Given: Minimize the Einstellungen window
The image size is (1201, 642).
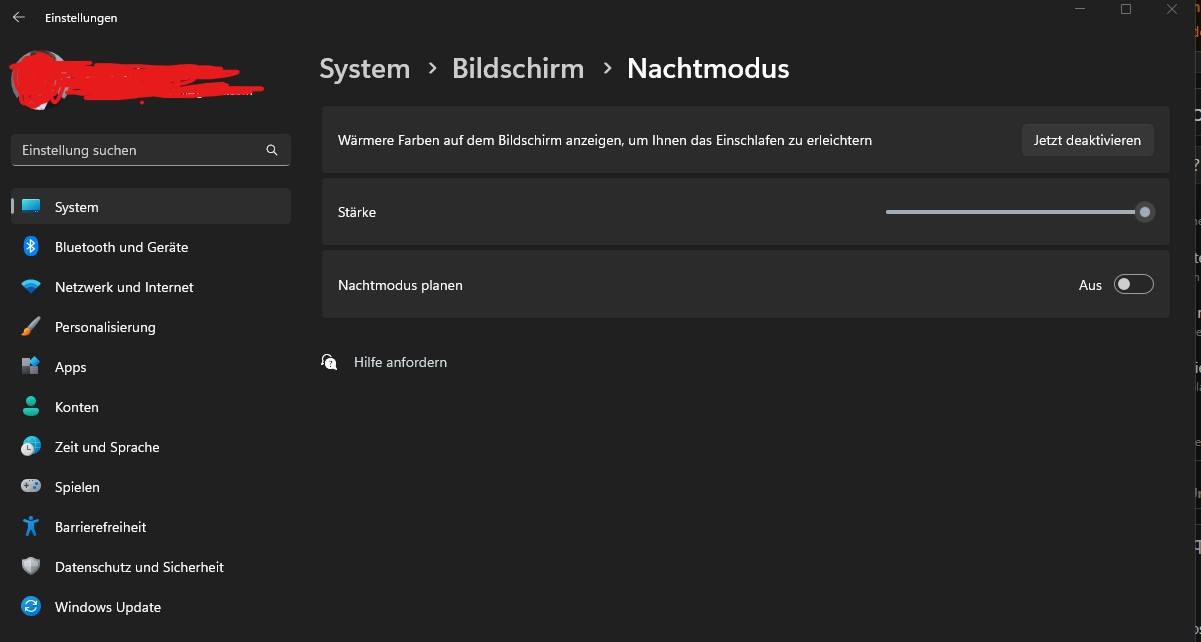Looking at the screenshot, I should pyautogui.click(x=1080, y=9).
